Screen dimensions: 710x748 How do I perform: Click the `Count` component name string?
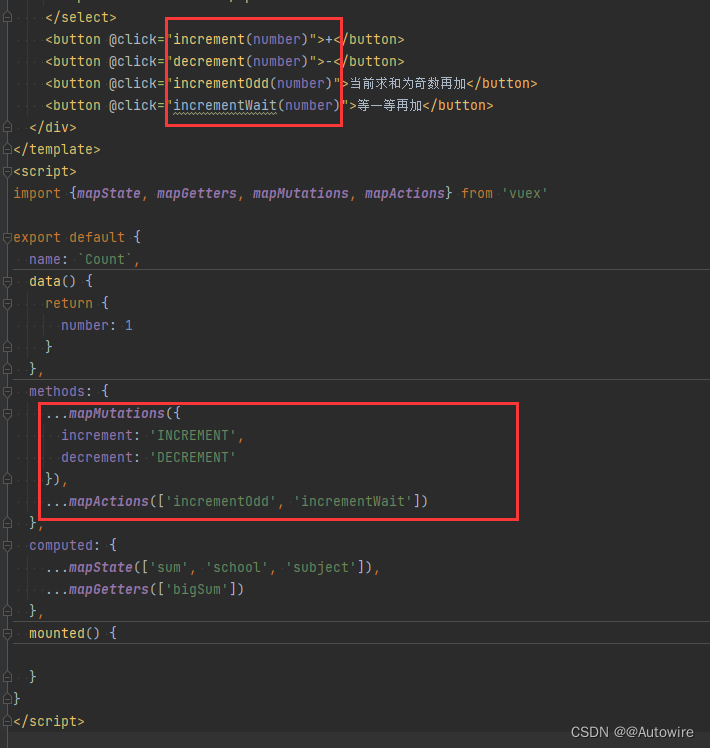pyautogui.click(x=104, y=260)
